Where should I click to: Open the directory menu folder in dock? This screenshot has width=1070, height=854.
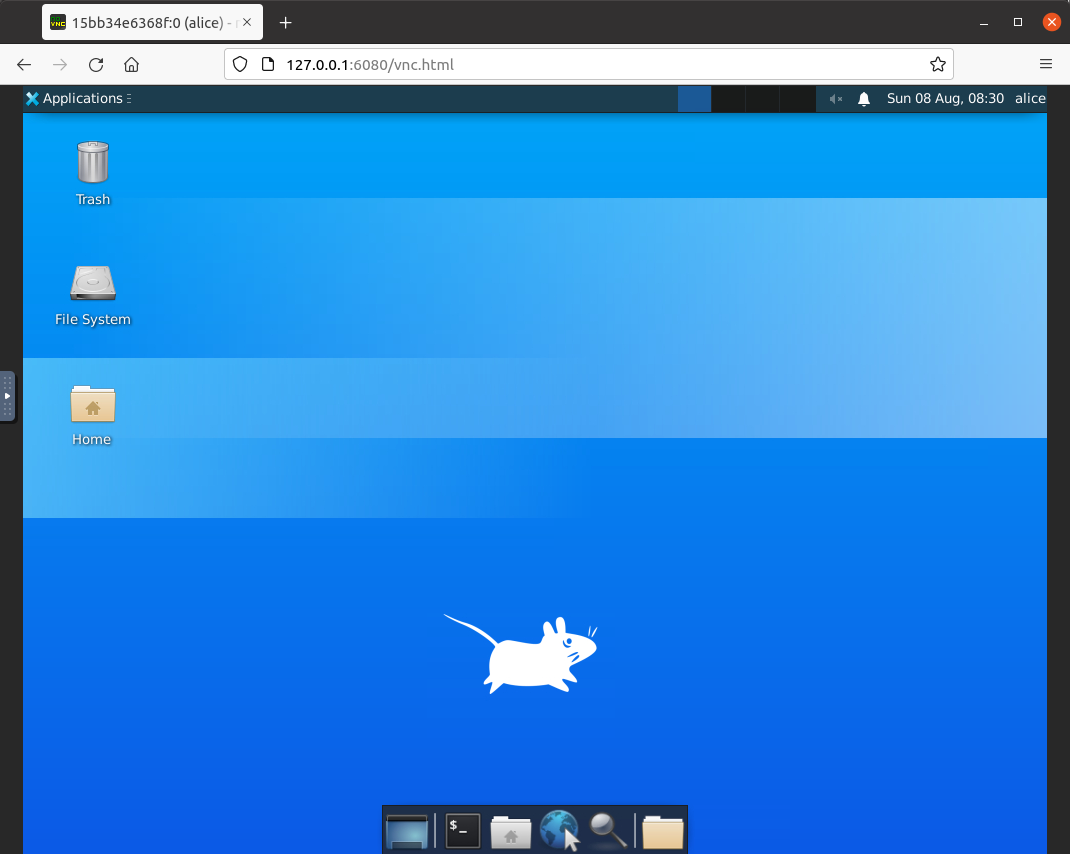[x=662, y=830]
